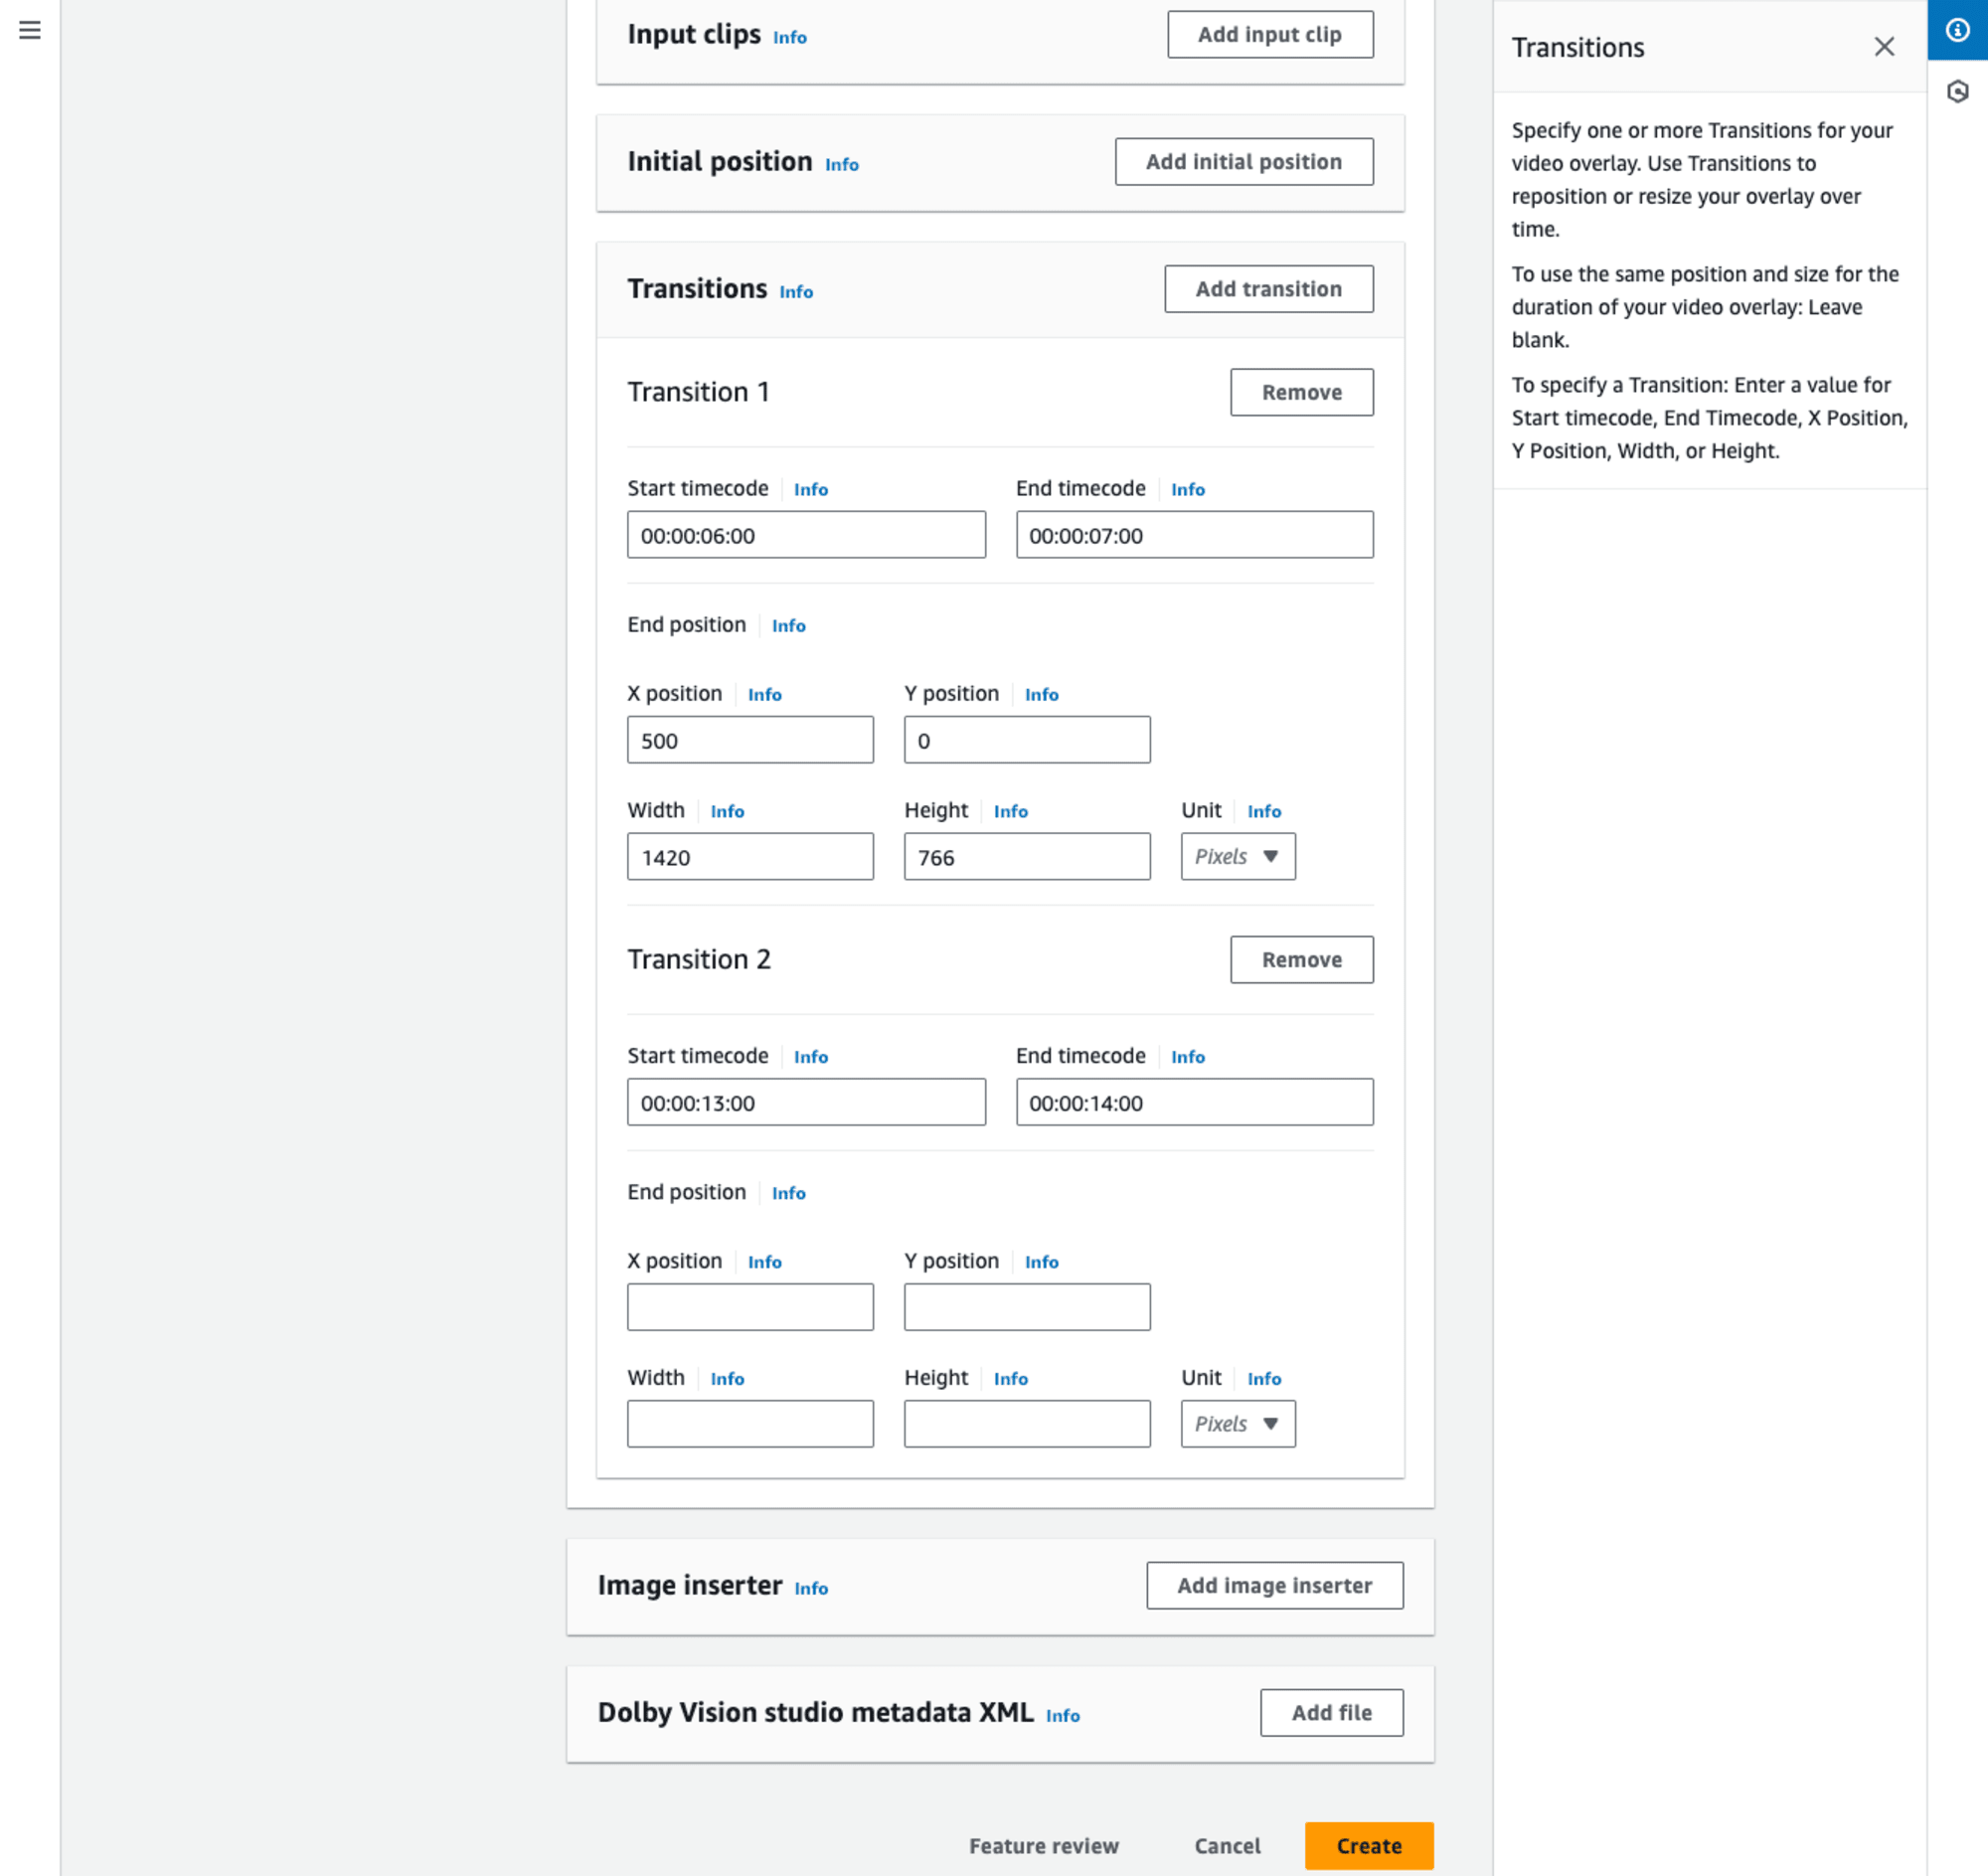1988x1876 pixels.
Task: Open Info link for Transition 2 End timecode
Action: [x=1188, y=1057]
